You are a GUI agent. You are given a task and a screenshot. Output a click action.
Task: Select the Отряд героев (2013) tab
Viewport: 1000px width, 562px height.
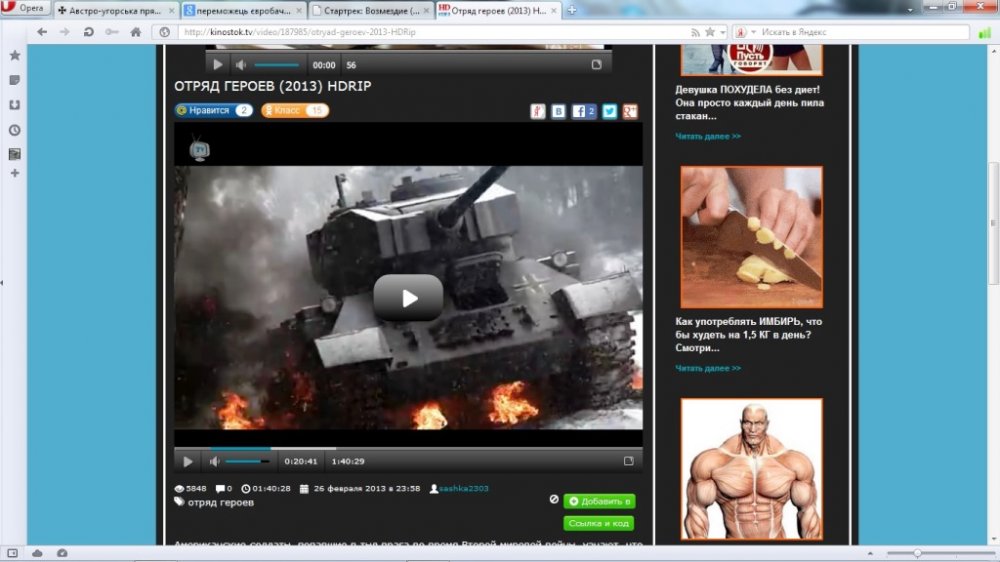pyautogui.click(x=498, y=10)
